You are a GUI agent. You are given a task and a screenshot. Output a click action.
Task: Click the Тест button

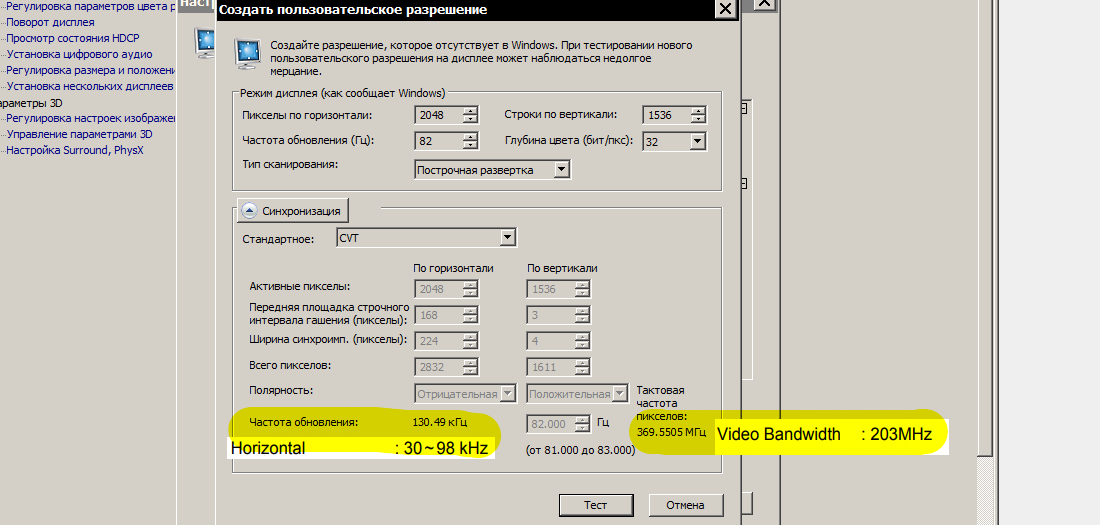tap(596, 505)
